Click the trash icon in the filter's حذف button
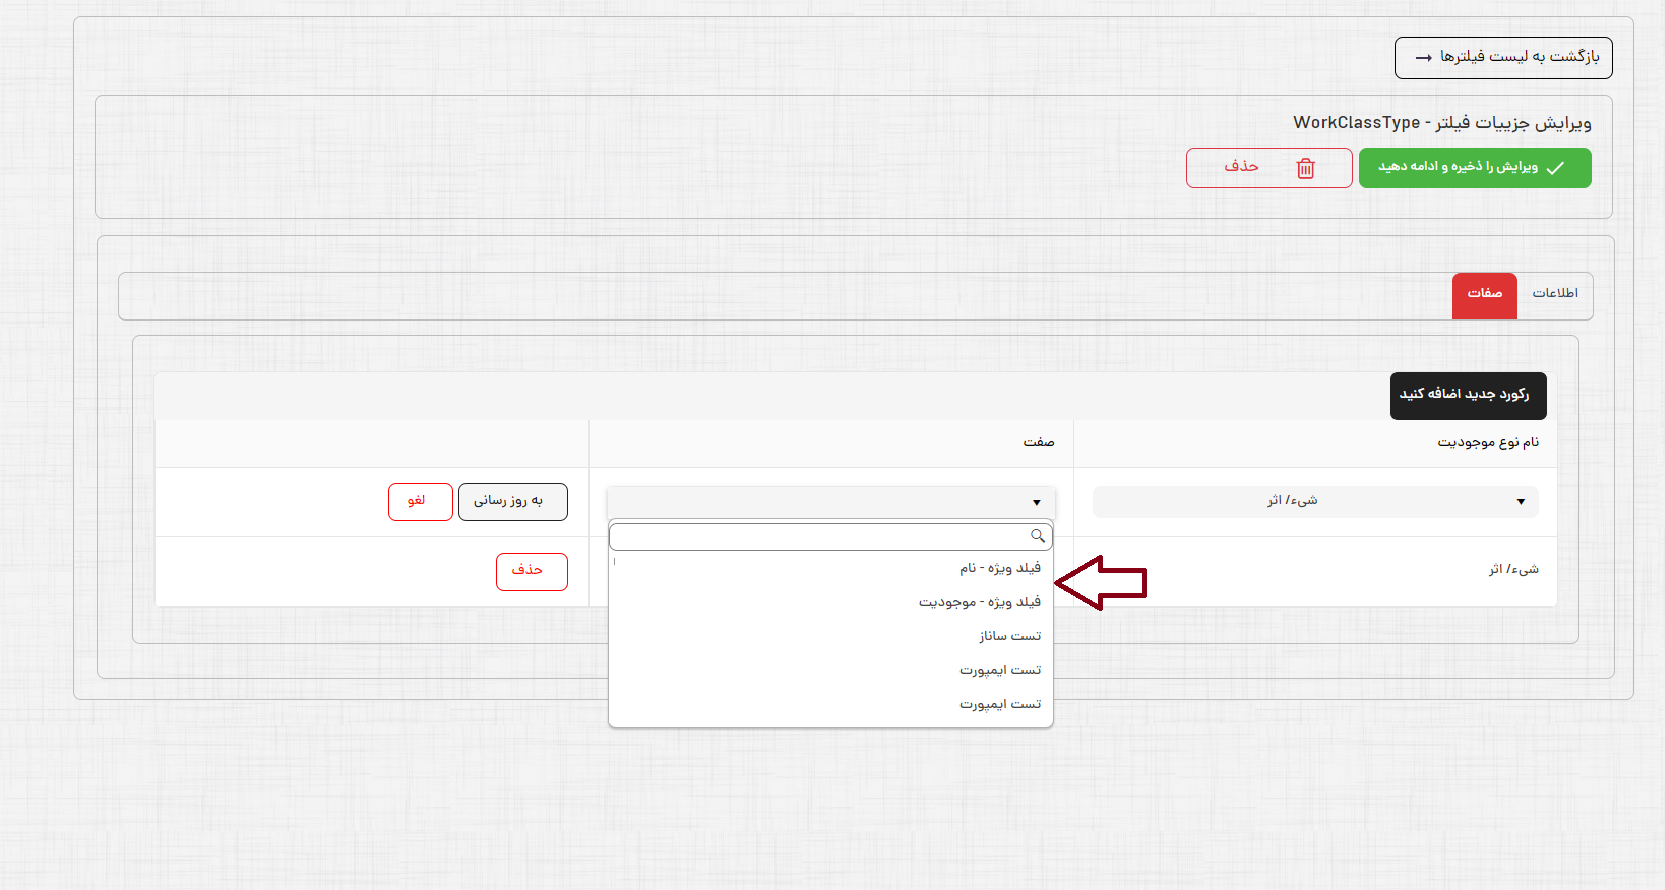Screen dimensions: 1665x890 1305,168
